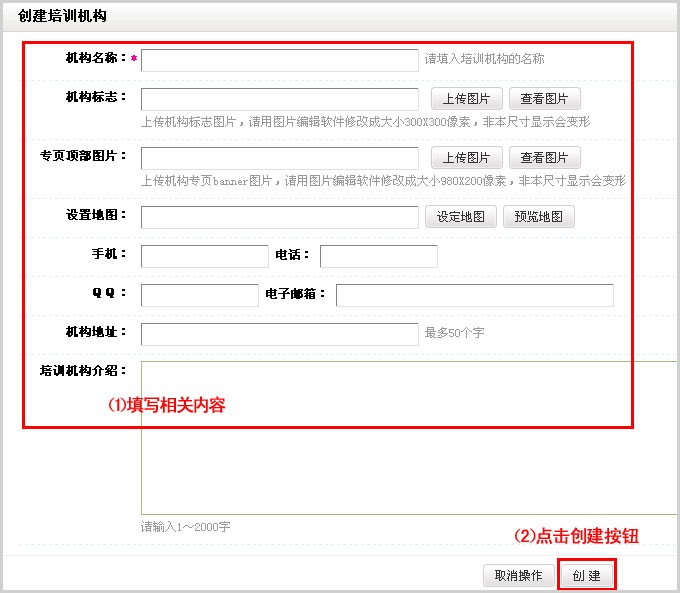Click the 机构地址 text field
Screen dimensions: 680x593
pos(279,334)
